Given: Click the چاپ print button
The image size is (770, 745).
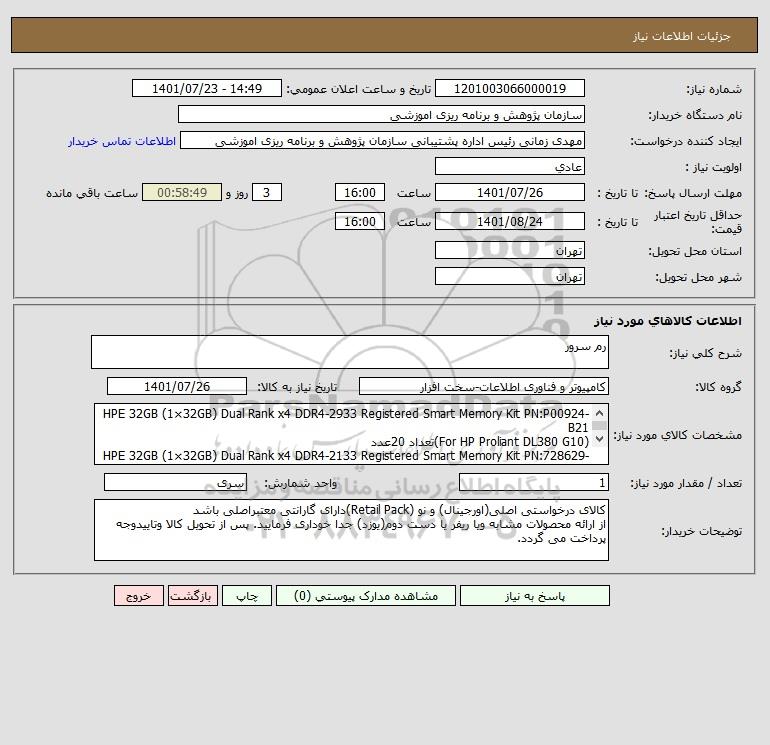Looking at the screenshot, I should coord(247,596).
